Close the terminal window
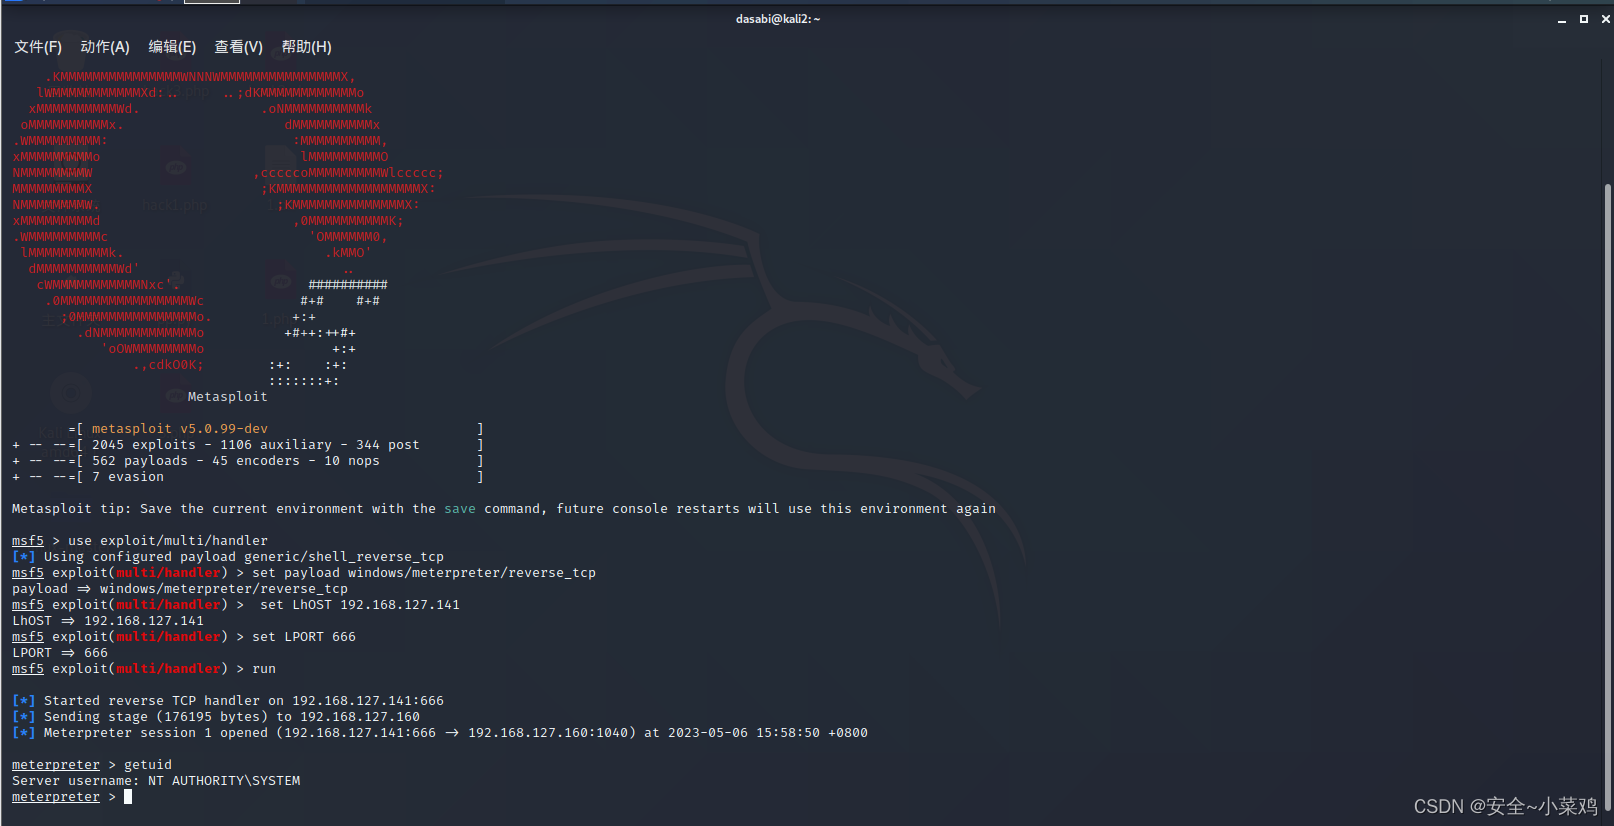 [x=1606, y=19]
